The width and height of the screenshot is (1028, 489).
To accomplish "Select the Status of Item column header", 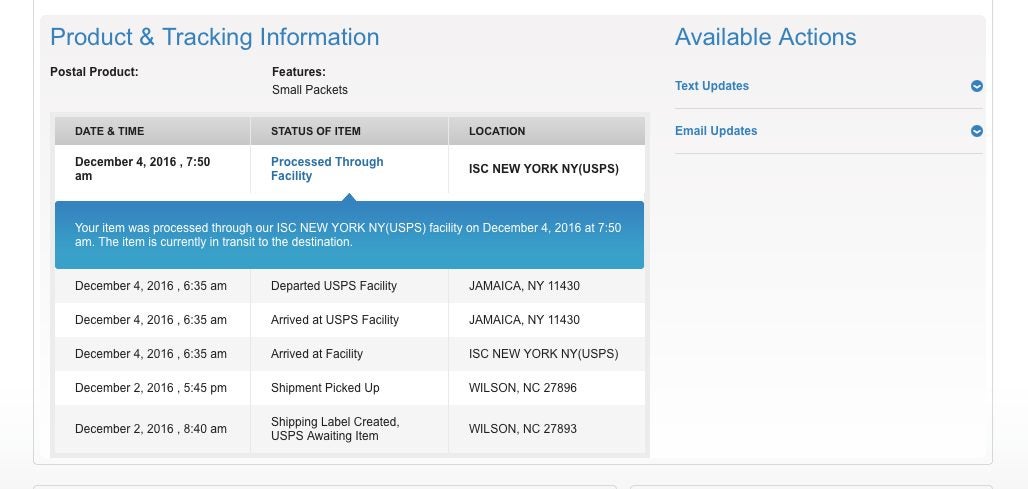I will (315, 131).
